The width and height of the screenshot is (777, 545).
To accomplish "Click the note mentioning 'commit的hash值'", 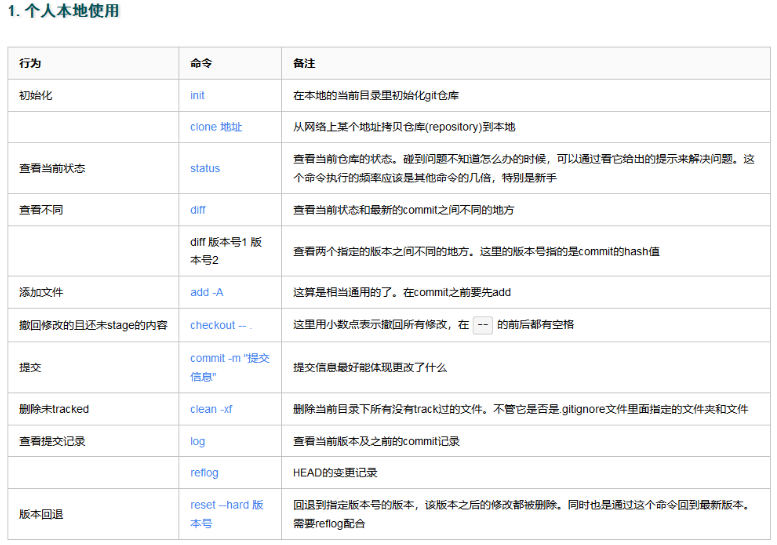I will [x=476, y=251].
